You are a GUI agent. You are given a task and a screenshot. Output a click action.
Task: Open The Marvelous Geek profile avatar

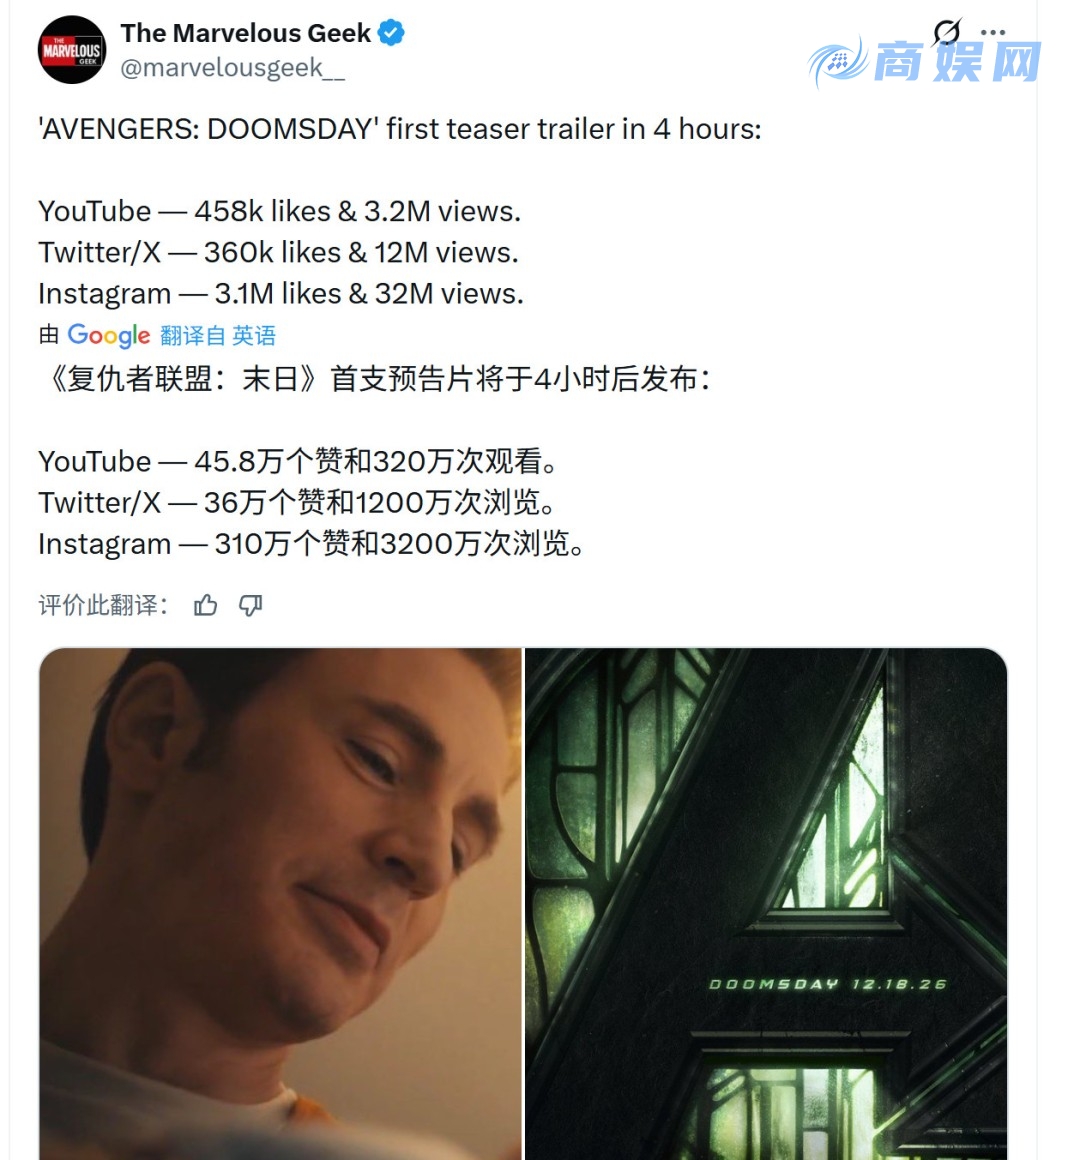[x=72, y=50]
